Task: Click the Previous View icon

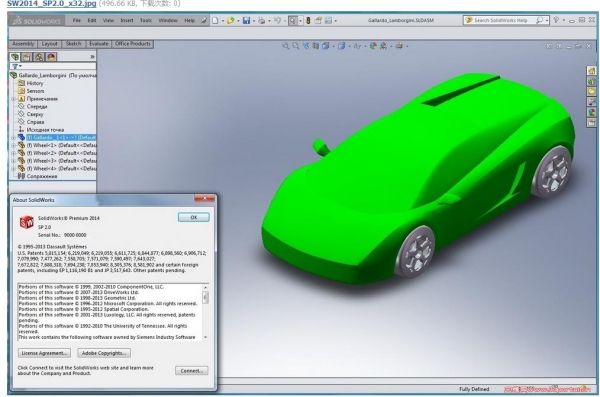Action: tap(306, 46)
